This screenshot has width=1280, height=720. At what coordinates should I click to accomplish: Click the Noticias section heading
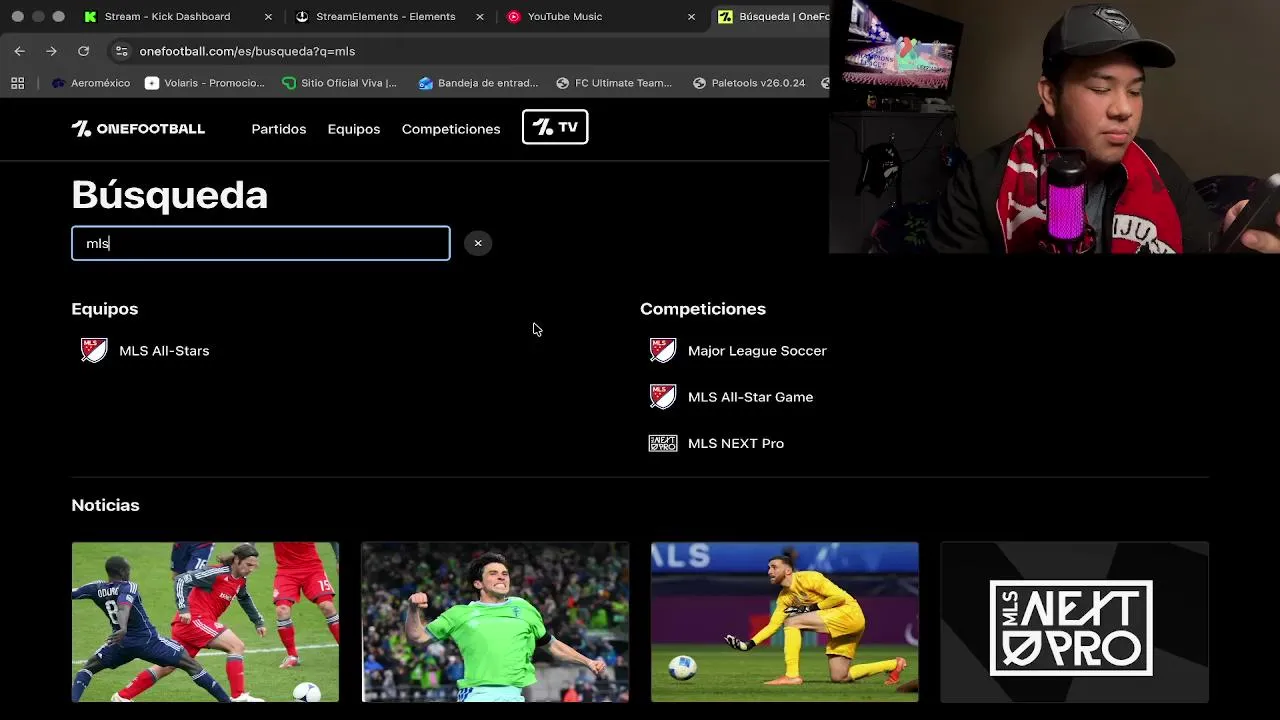[105, 505]
